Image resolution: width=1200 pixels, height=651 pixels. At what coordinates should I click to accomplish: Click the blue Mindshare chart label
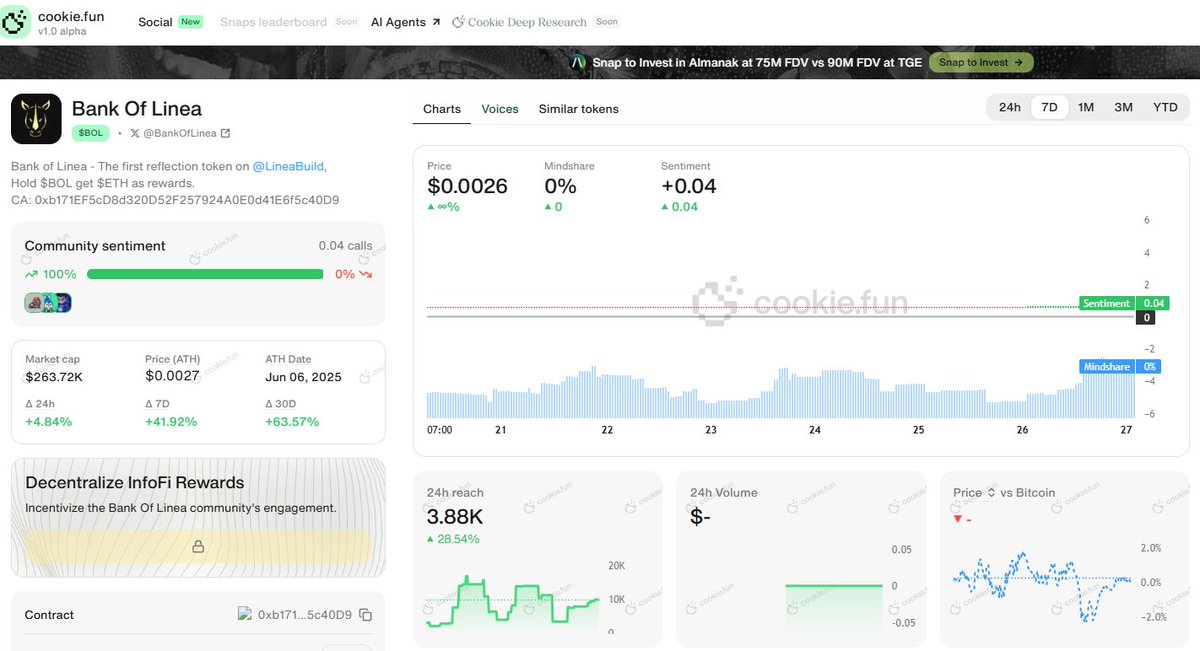(x=1106, y=367)
